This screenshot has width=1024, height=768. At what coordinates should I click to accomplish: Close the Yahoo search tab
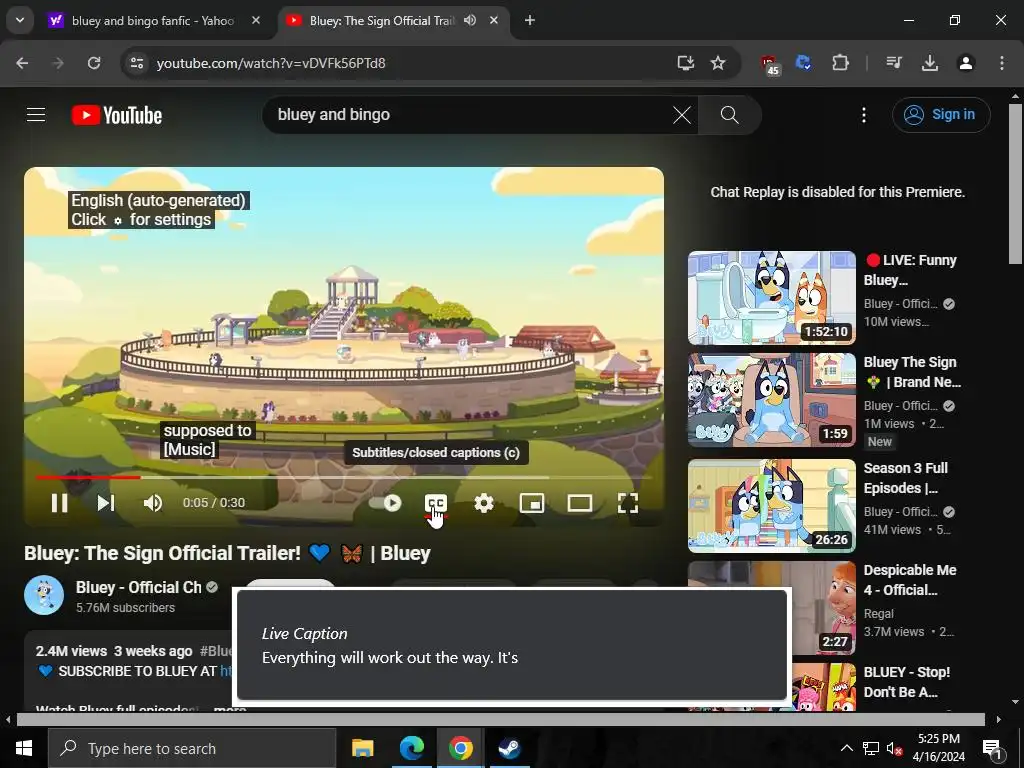256,21
